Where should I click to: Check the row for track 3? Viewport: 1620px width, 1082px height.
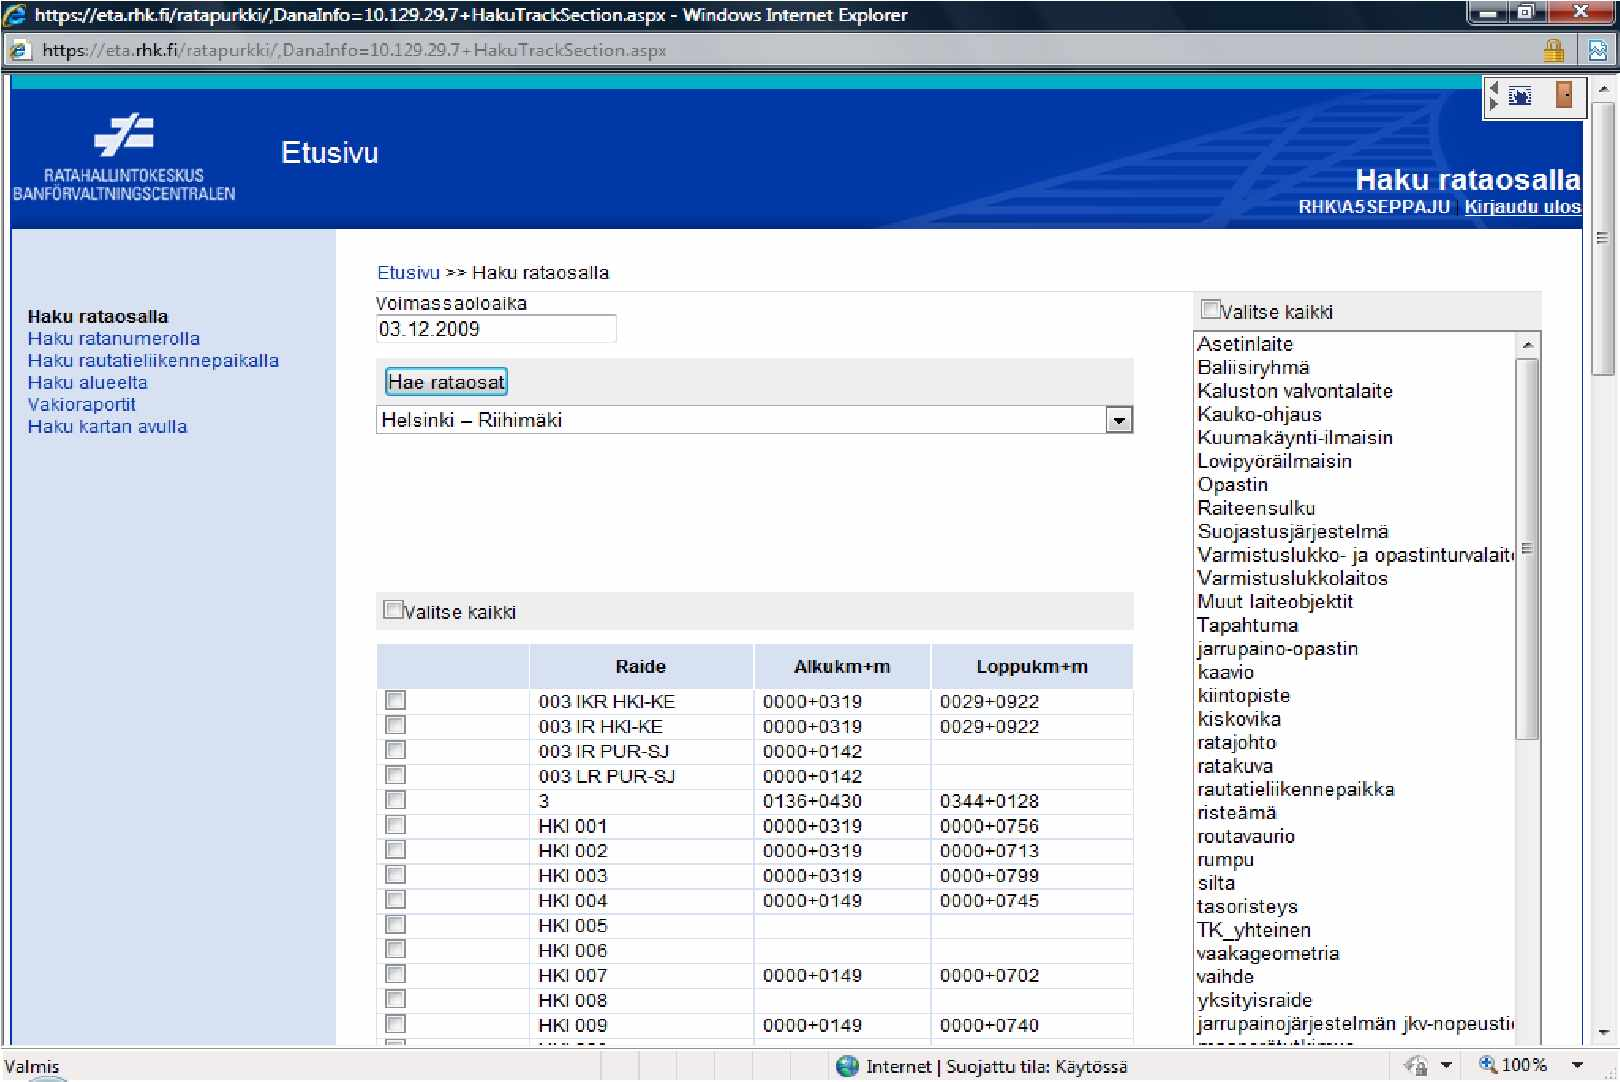point(395,800)
